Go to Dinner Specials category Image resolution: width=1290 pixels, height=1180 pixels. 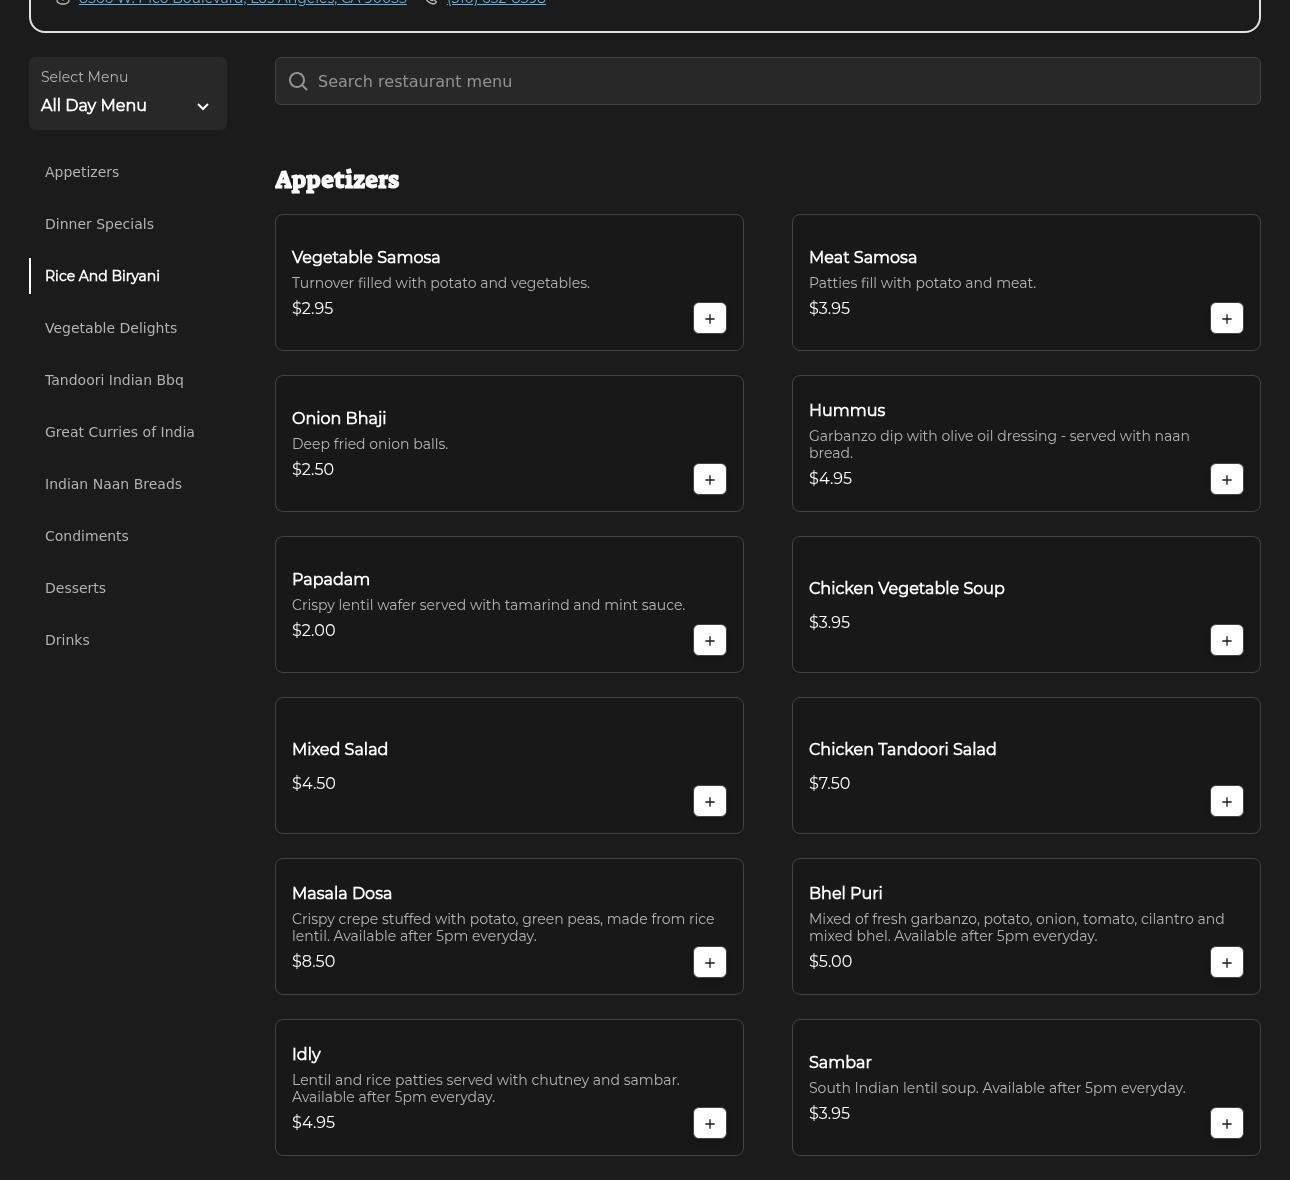pyautogui.click(x=99, y=224)
